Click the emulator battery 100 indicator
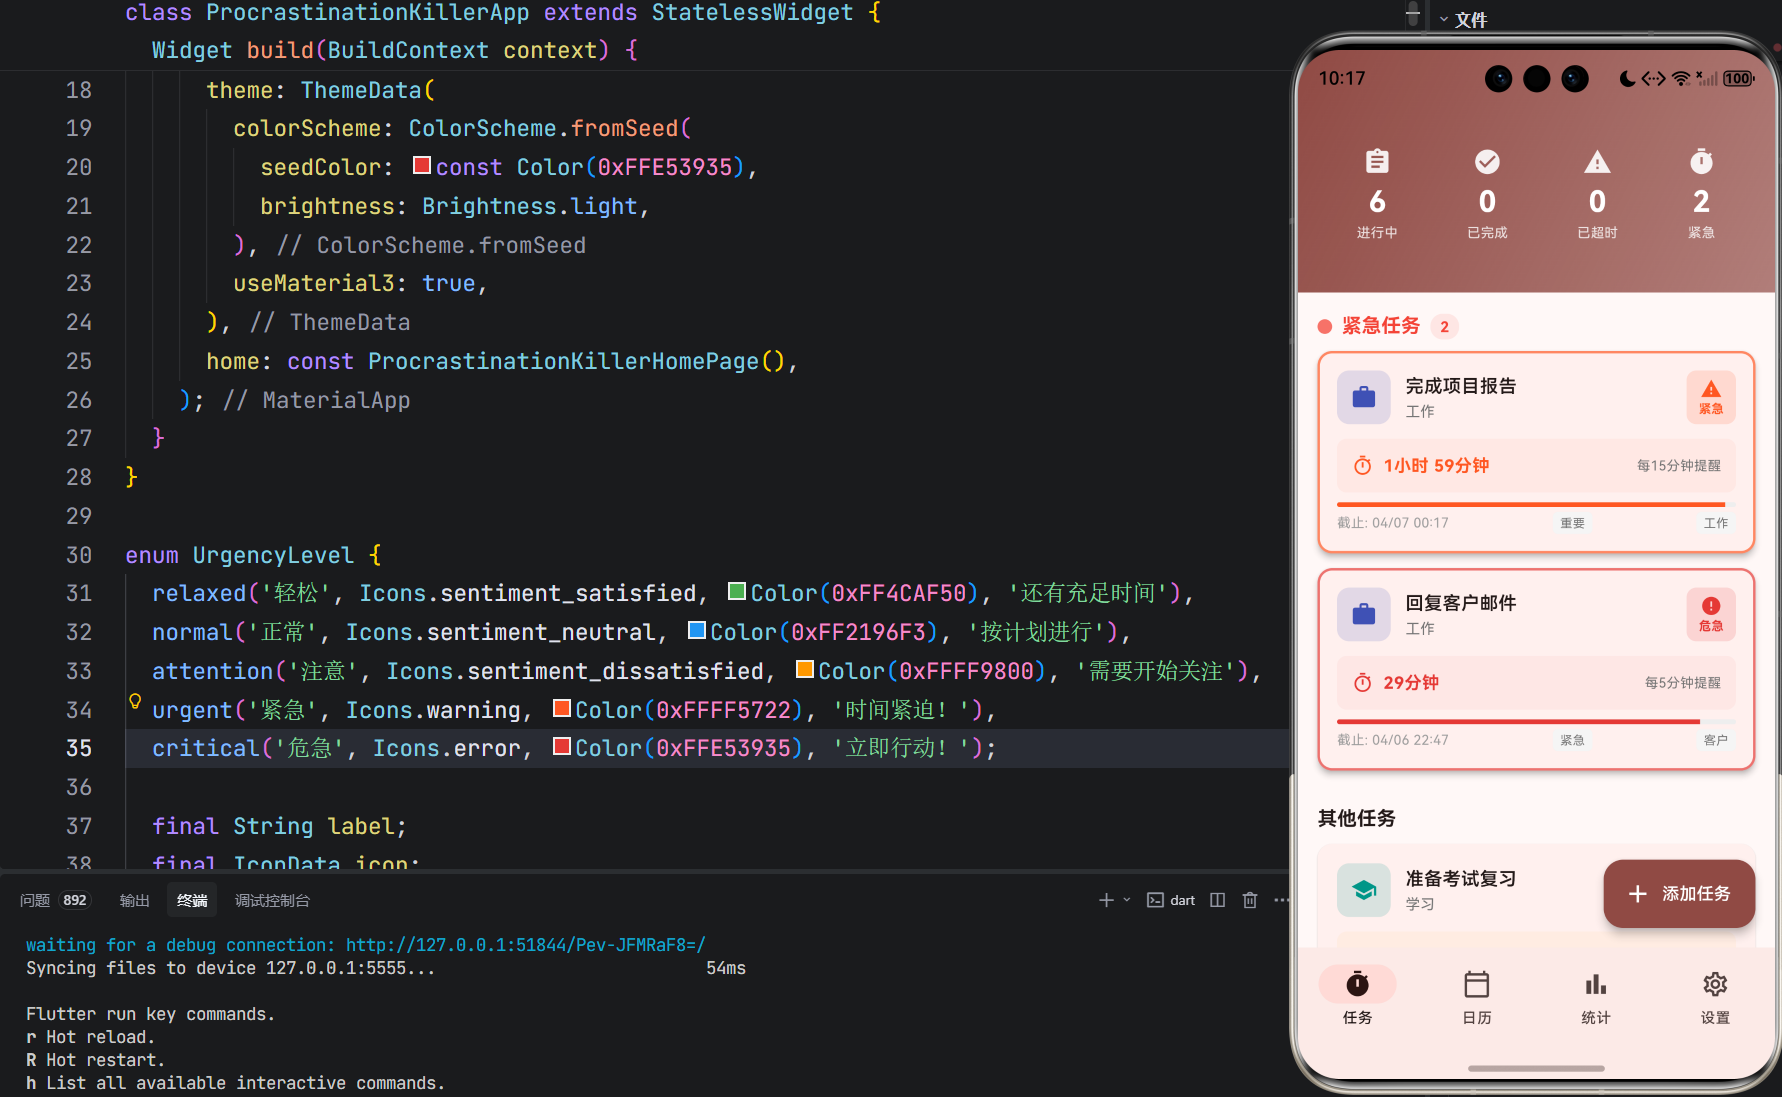Image resolution: width=1782 pixels, height=1097 pixels. 1738,78
